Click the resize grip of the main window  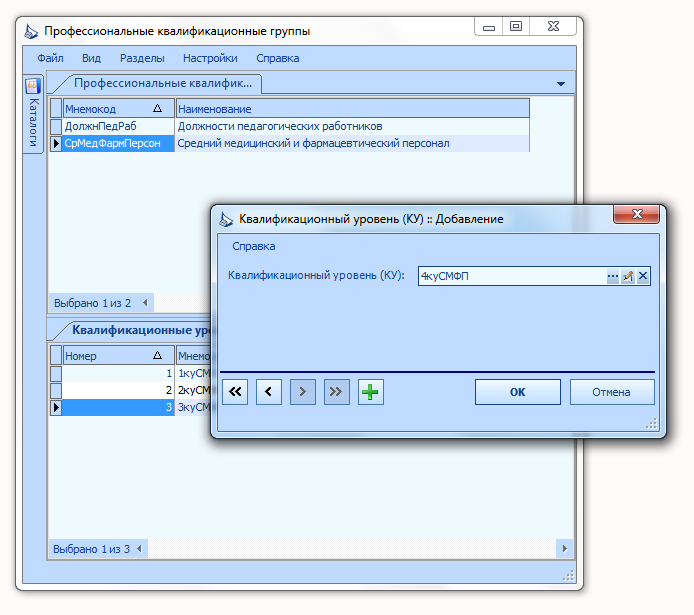[x=568, y=575]
